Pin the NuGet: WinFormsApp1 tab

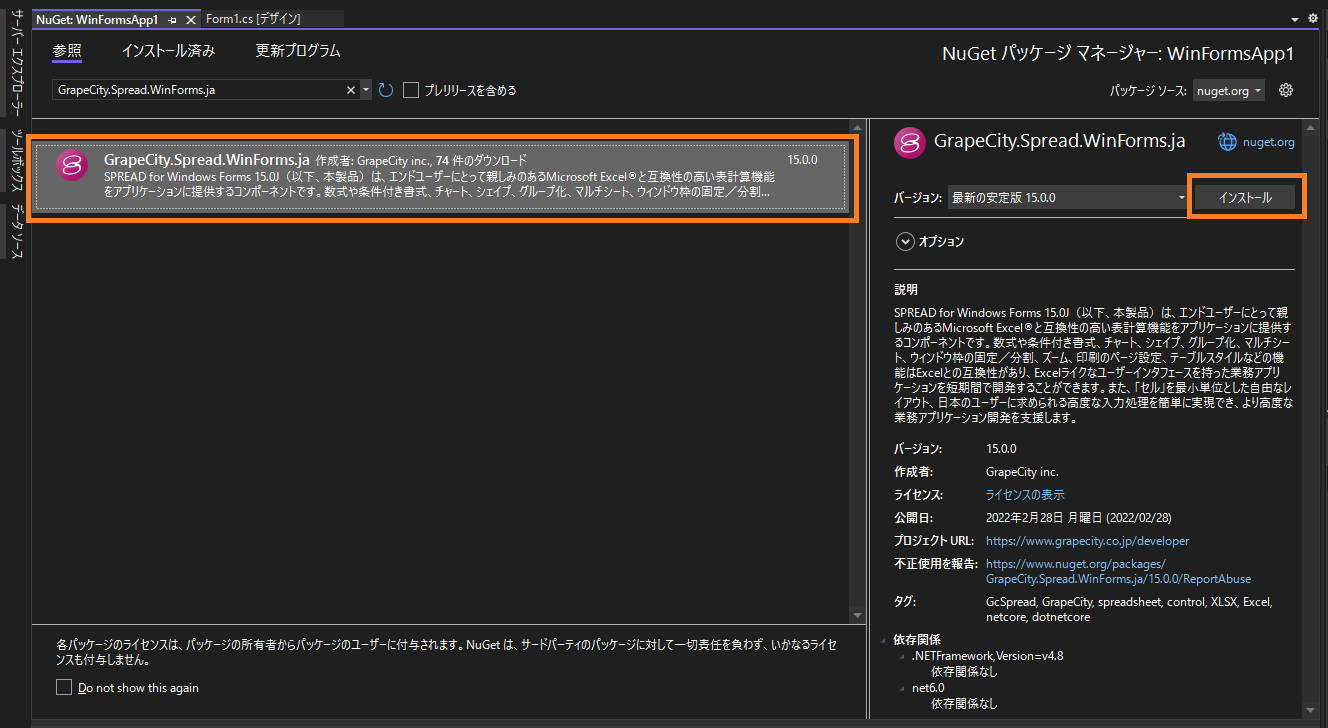coord(173,19)
